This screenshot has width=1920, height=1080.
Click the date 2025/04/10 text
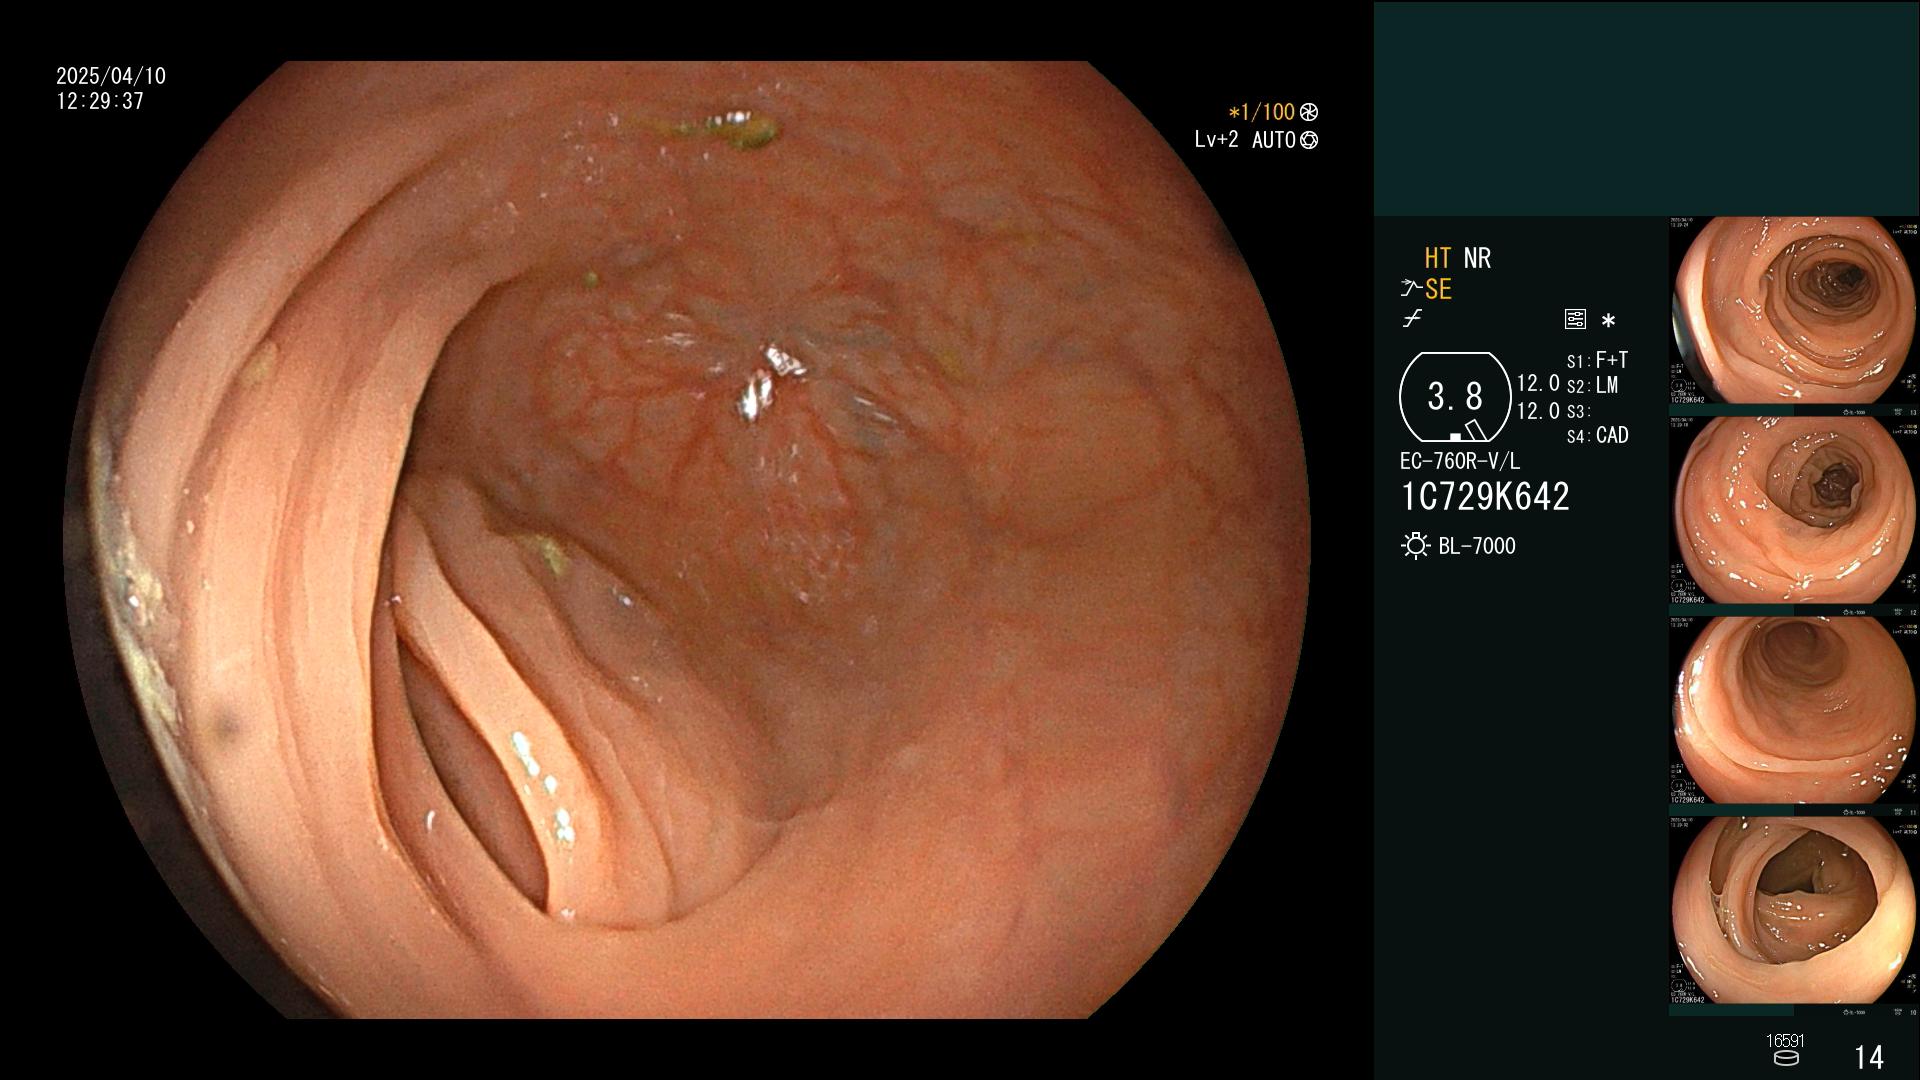pyautogui.click(x=111, y=76)
